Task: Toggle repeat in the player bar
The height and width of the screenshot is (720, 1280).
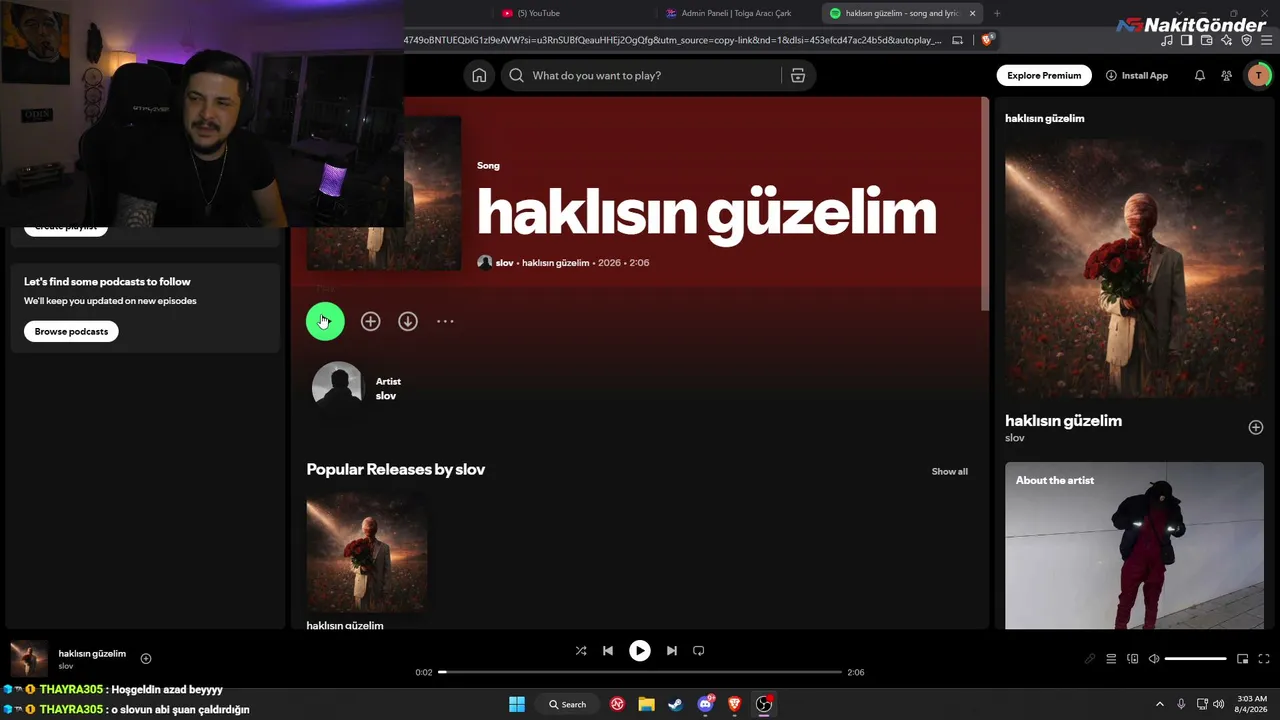Action: coord(699,651)
